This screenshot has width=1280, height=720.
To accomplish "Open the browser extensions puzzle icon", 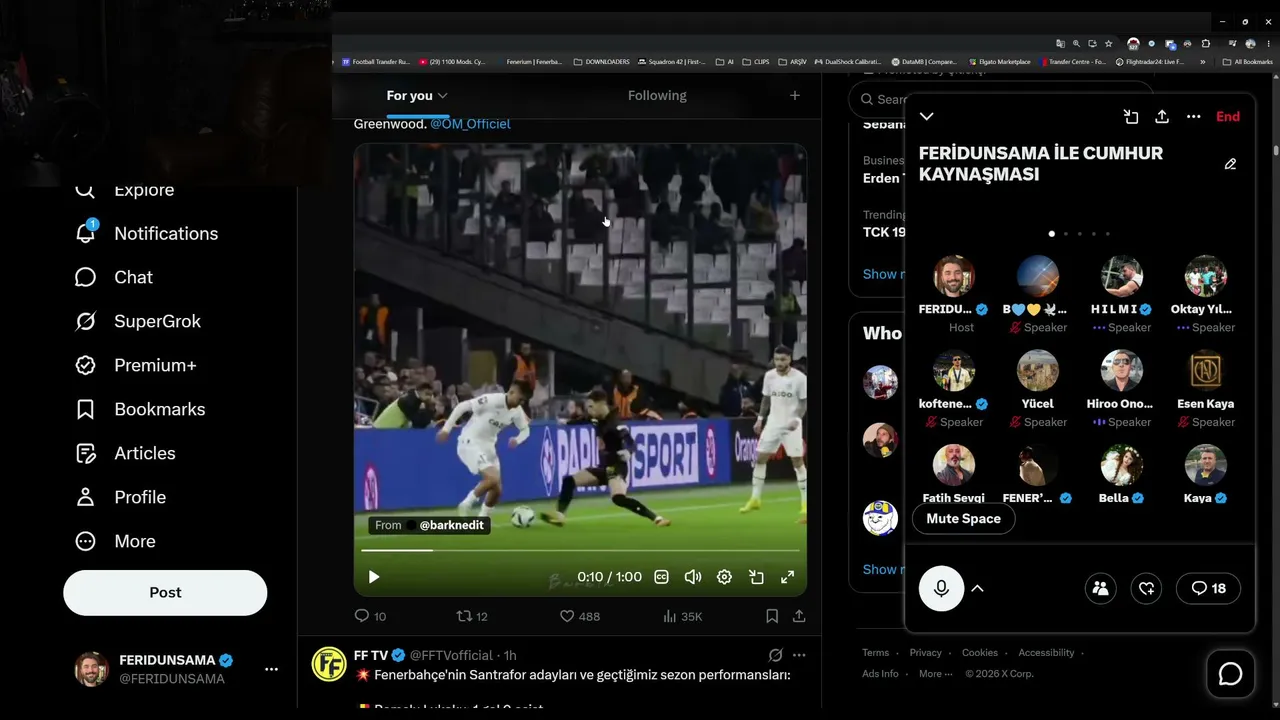I will (x=1206, y=44).
